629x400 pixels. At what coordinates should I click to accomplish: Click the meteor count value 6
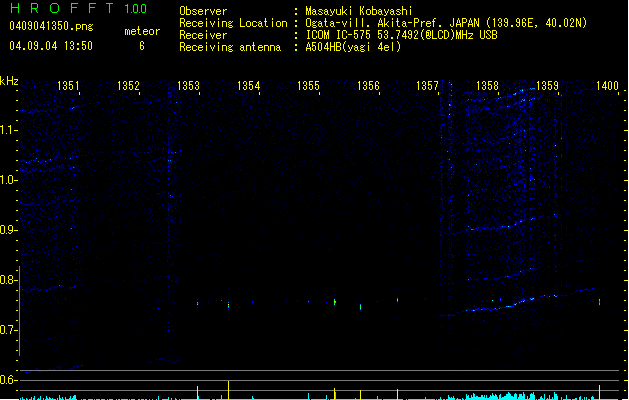click(x=142, y=46)
